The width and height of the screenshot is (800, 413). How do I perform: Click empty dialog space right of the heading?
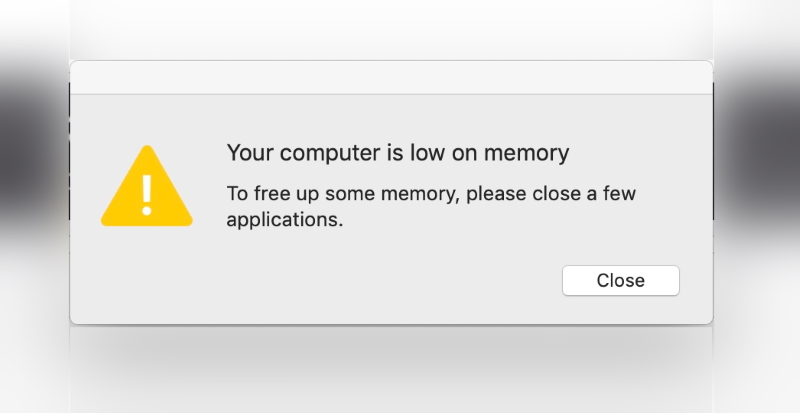pos(640,153)
